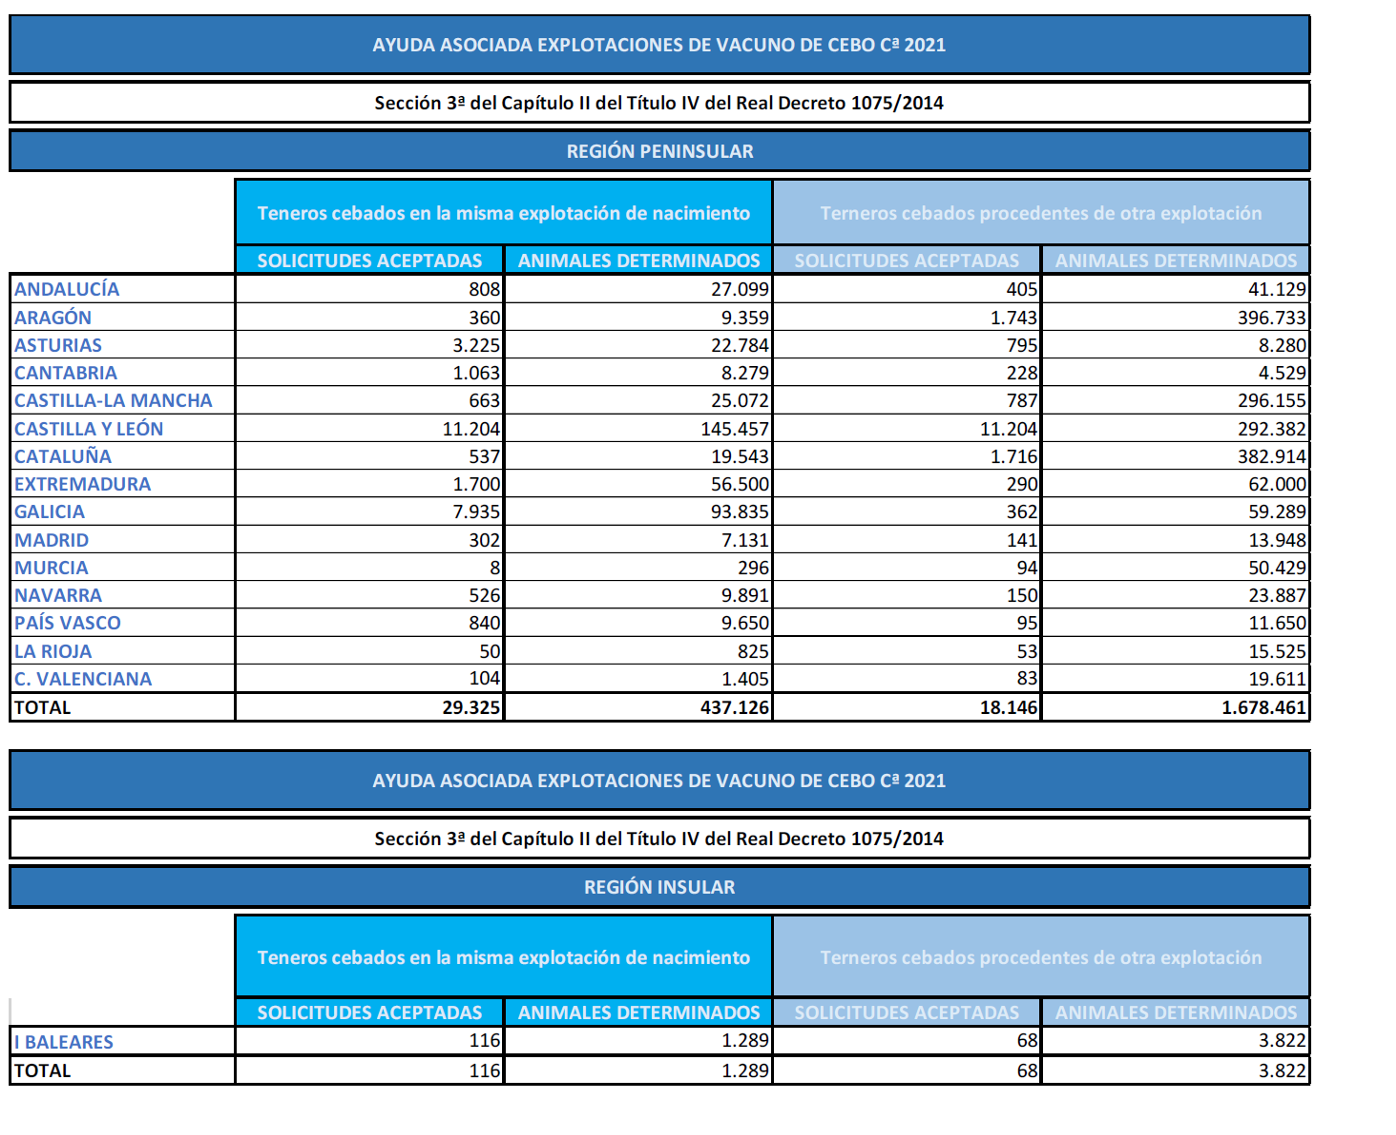The image size is (1396, 1135).
Task: Select the ARAGÓN region label
Action: tap(53, 317)
